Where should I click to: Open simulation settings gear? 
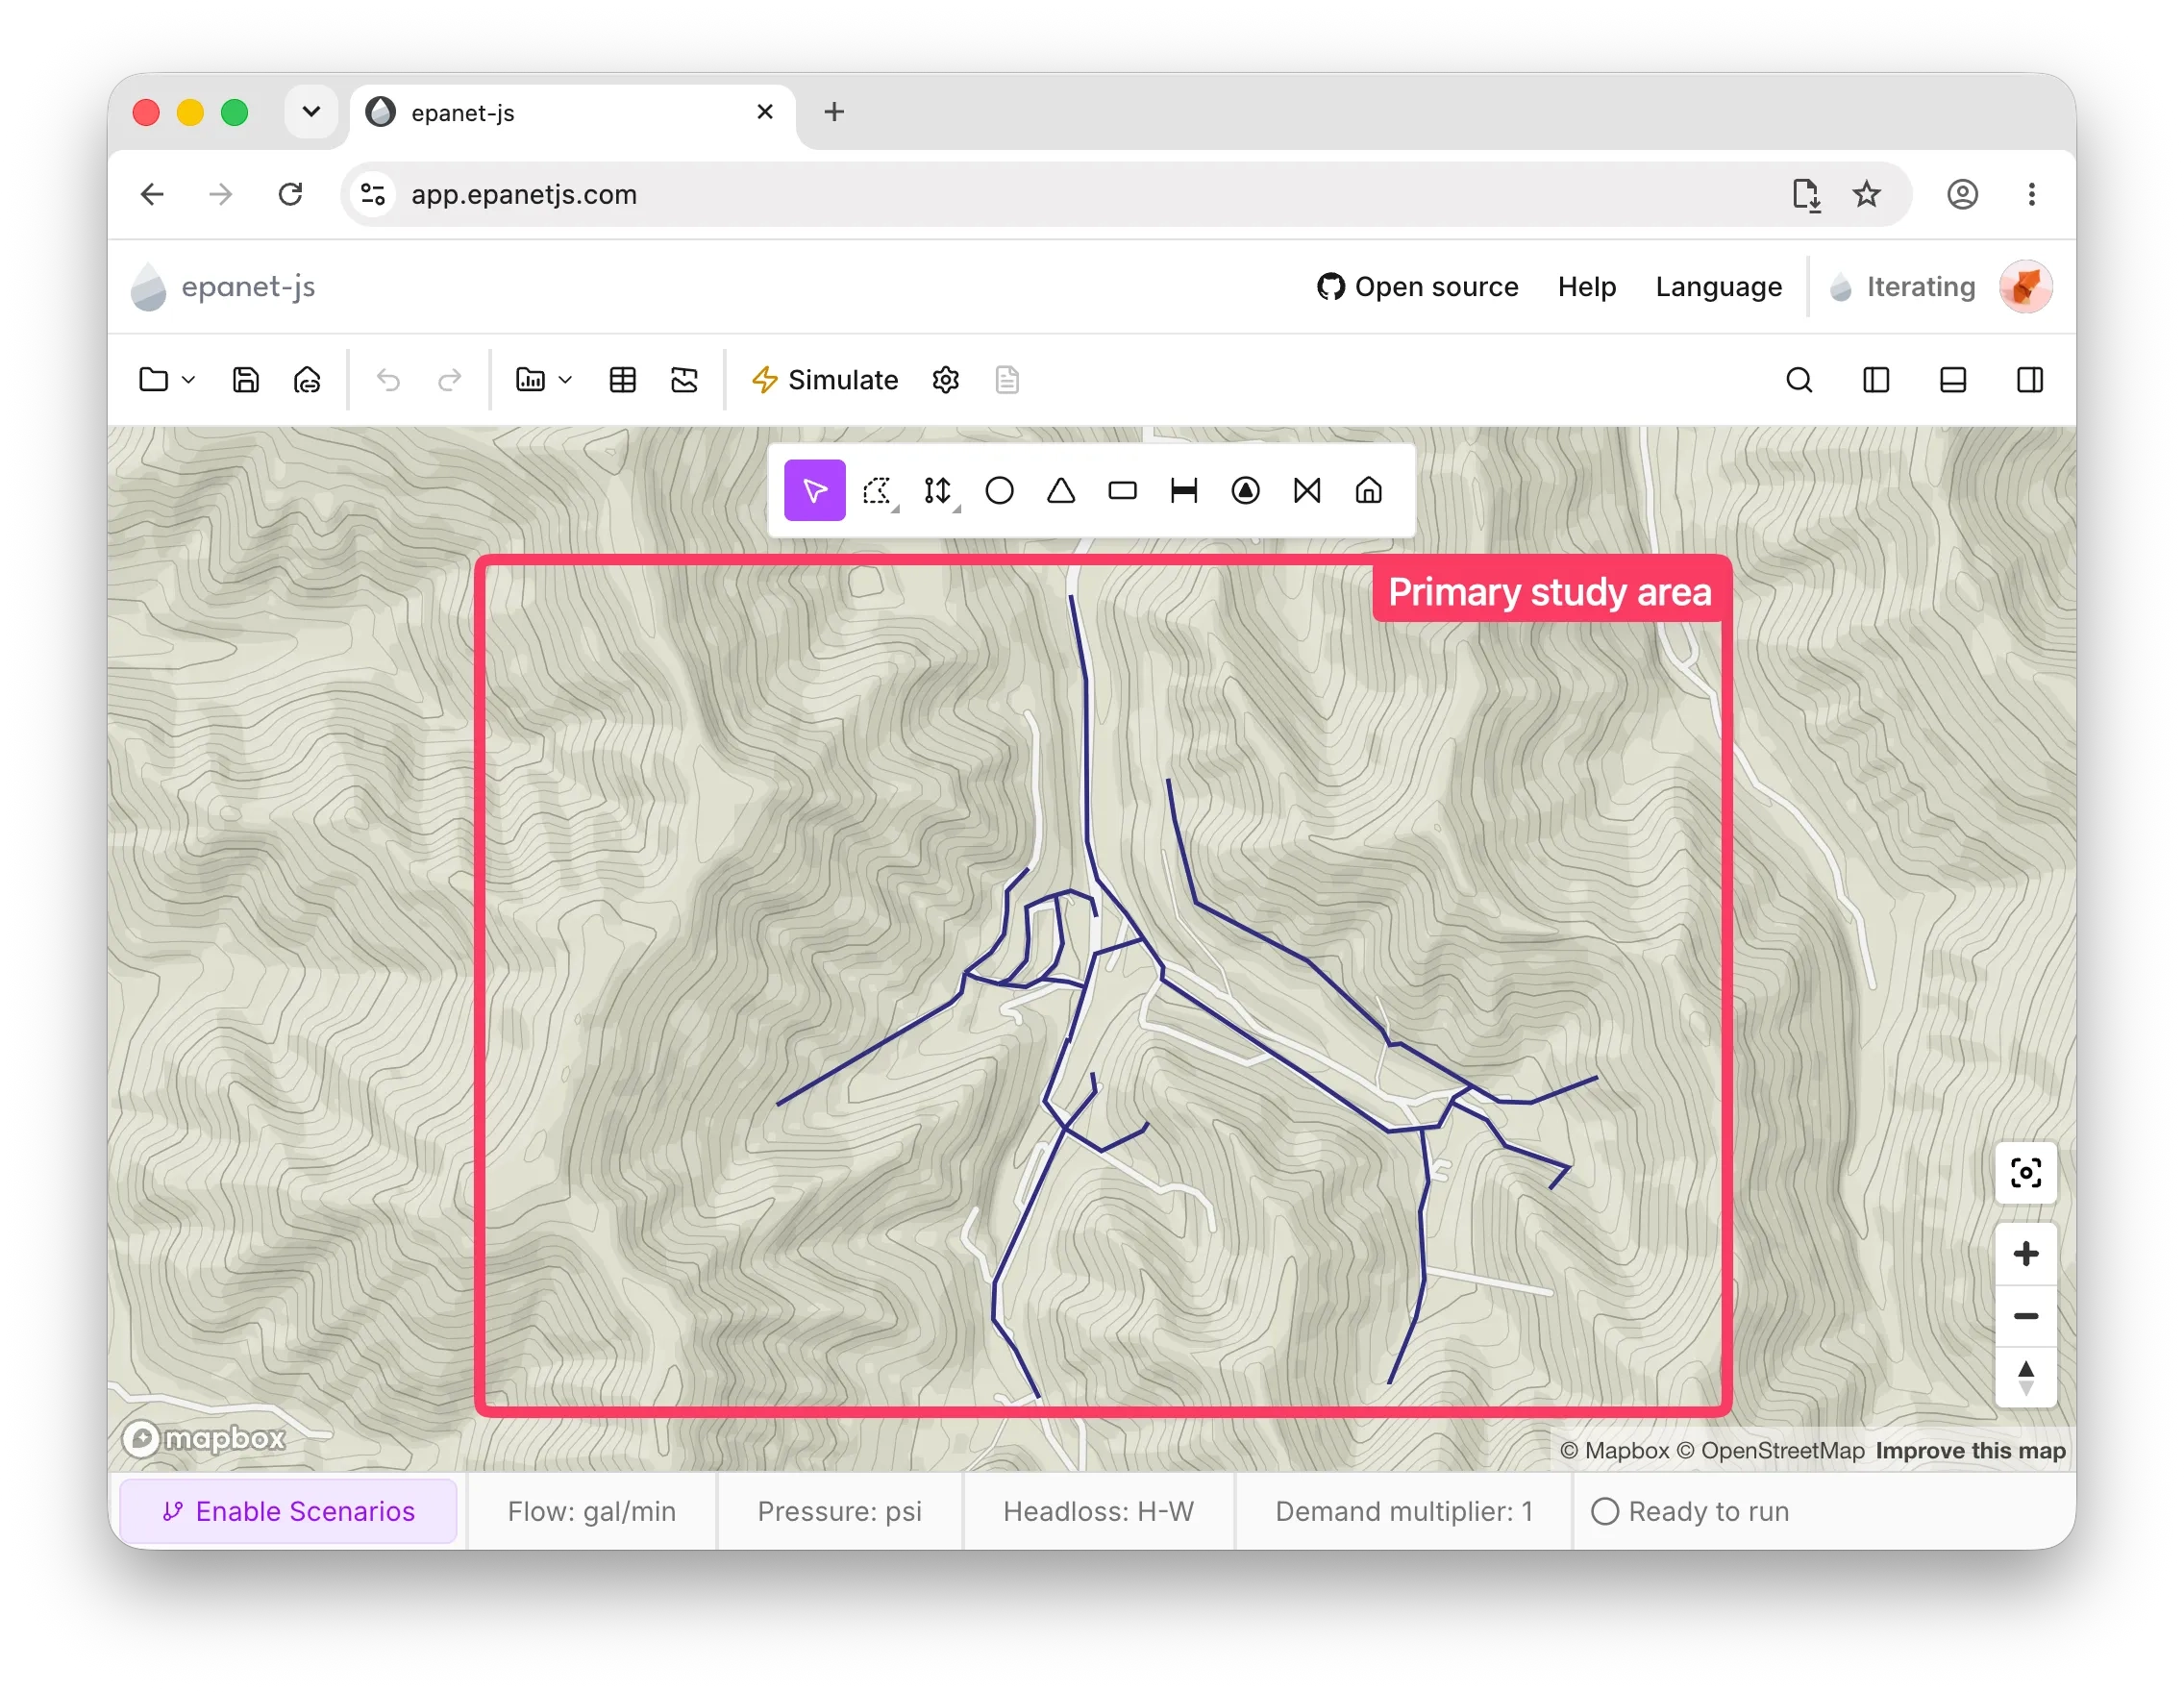tap(945, 380)
